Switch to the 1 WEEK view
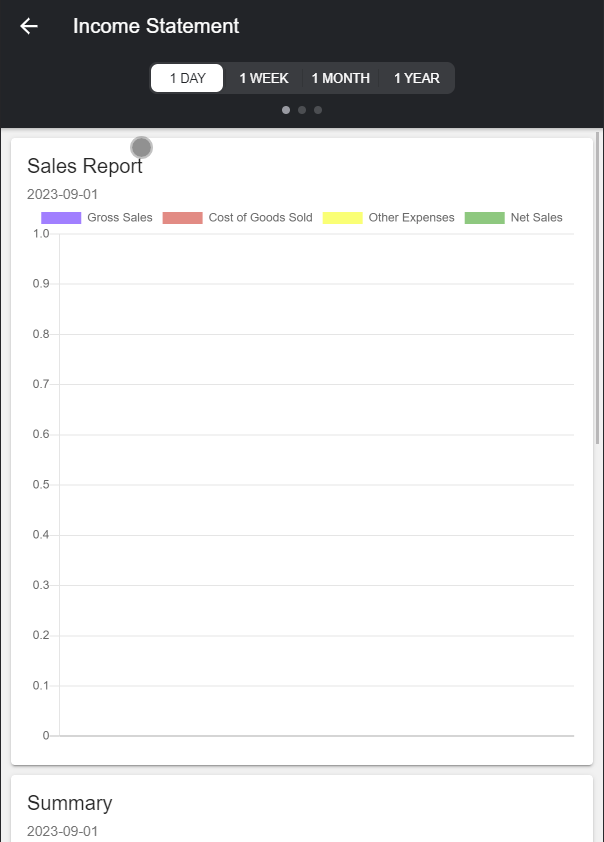The image size is (604, 842). (264, 78)
